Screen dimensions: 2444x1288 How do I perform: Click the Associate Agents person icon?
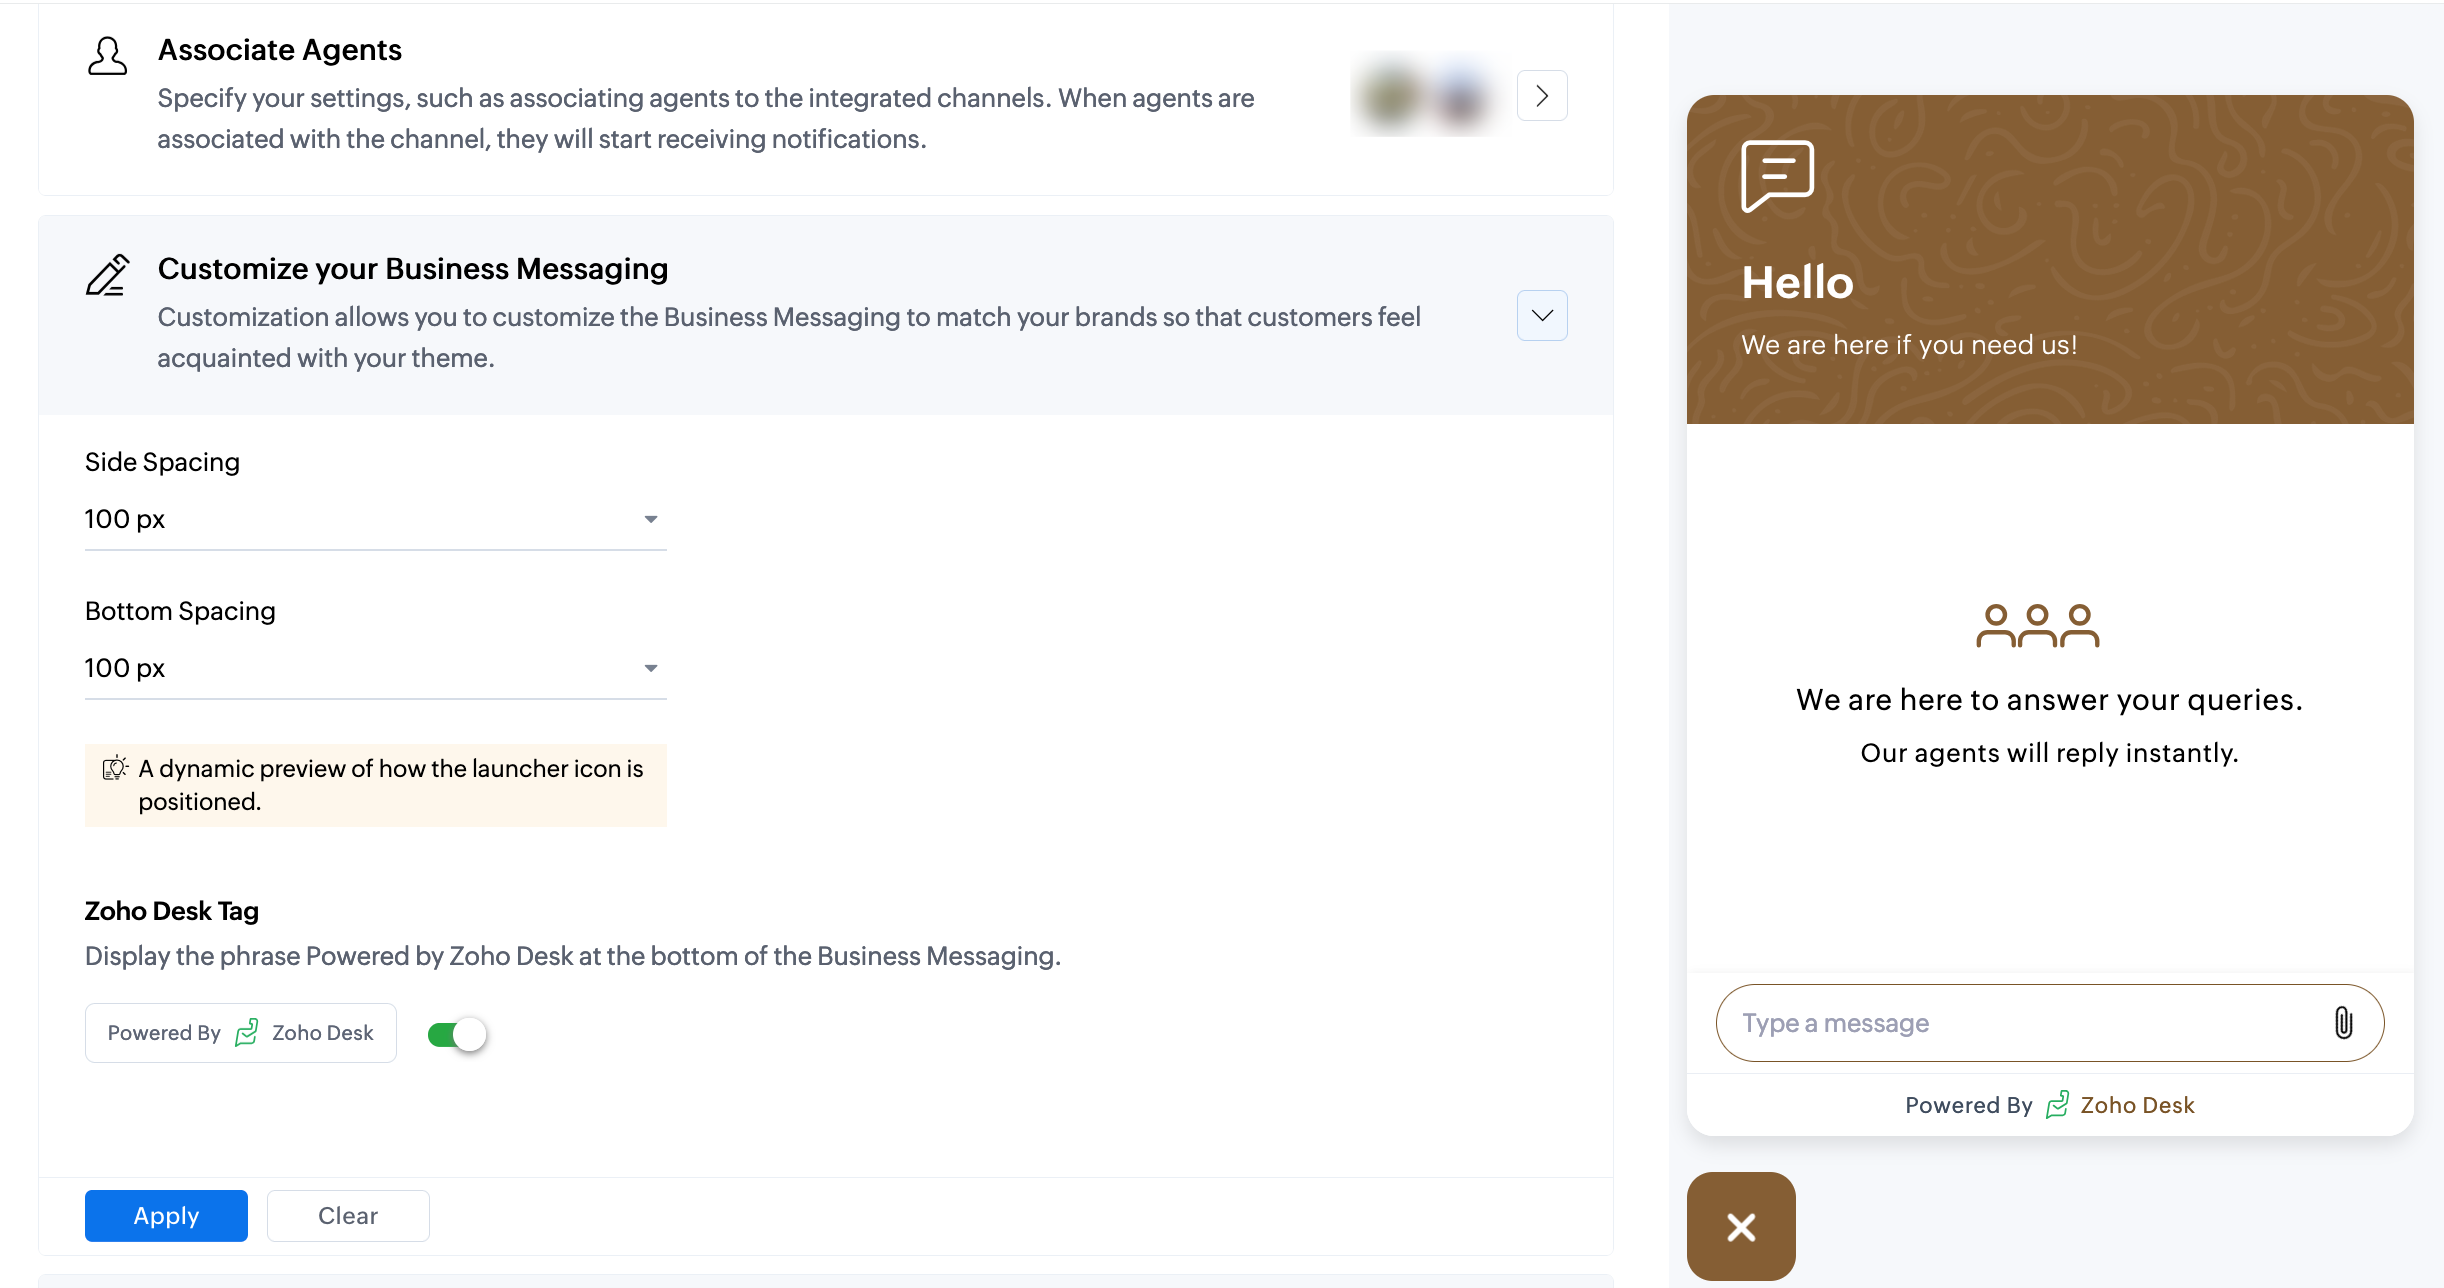107,56
